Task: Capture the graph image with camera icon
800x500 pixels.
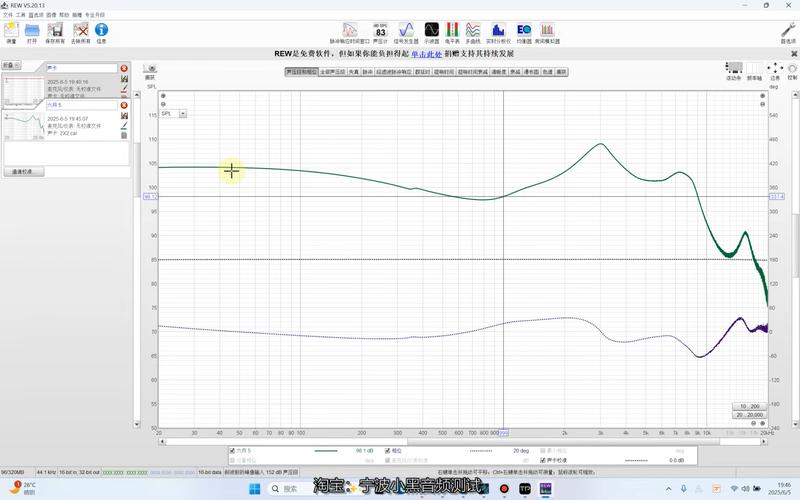Action: point(150,71)
